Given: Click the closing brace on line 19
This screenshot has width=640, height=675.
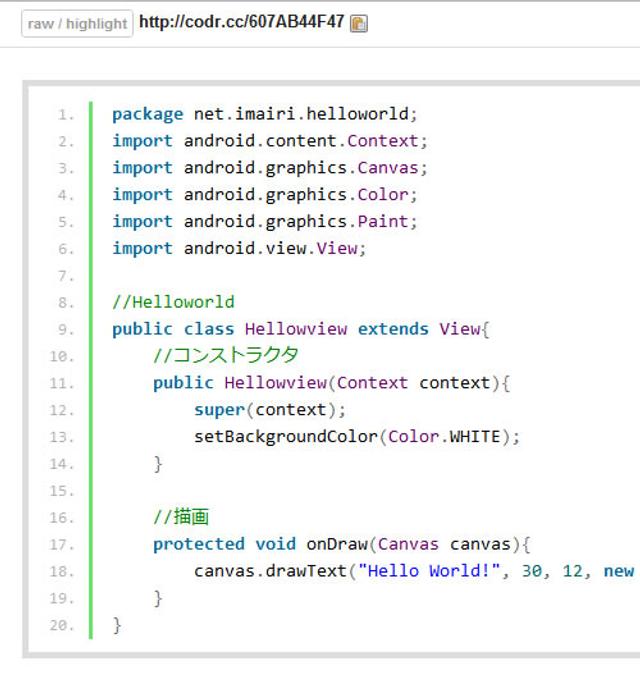Looking at the screenshot, I should (x=158, y=598).
